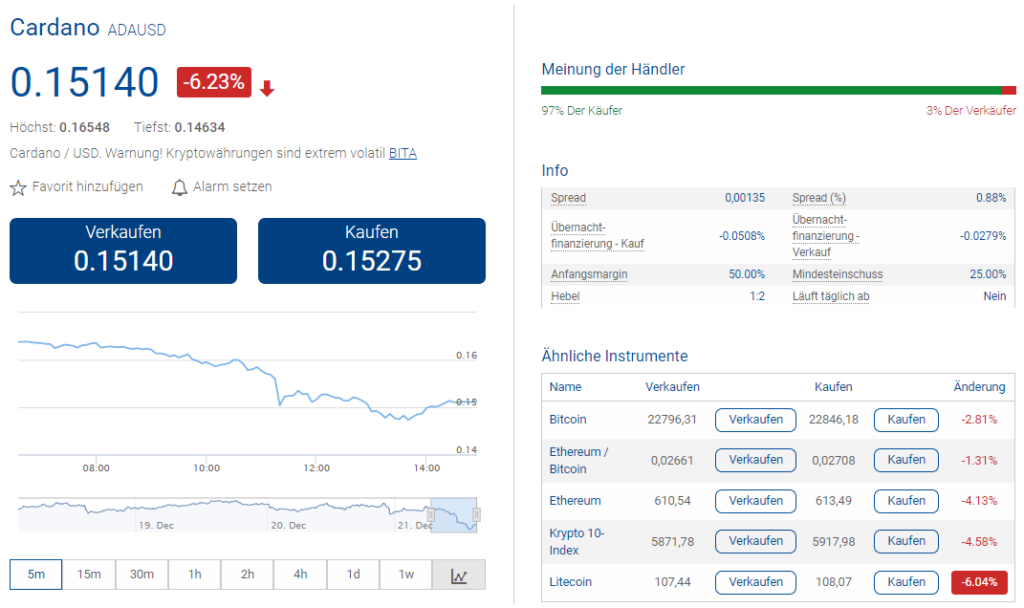Click the star icon to add favorite
The image size is (1024, 608).
[18, 188]
